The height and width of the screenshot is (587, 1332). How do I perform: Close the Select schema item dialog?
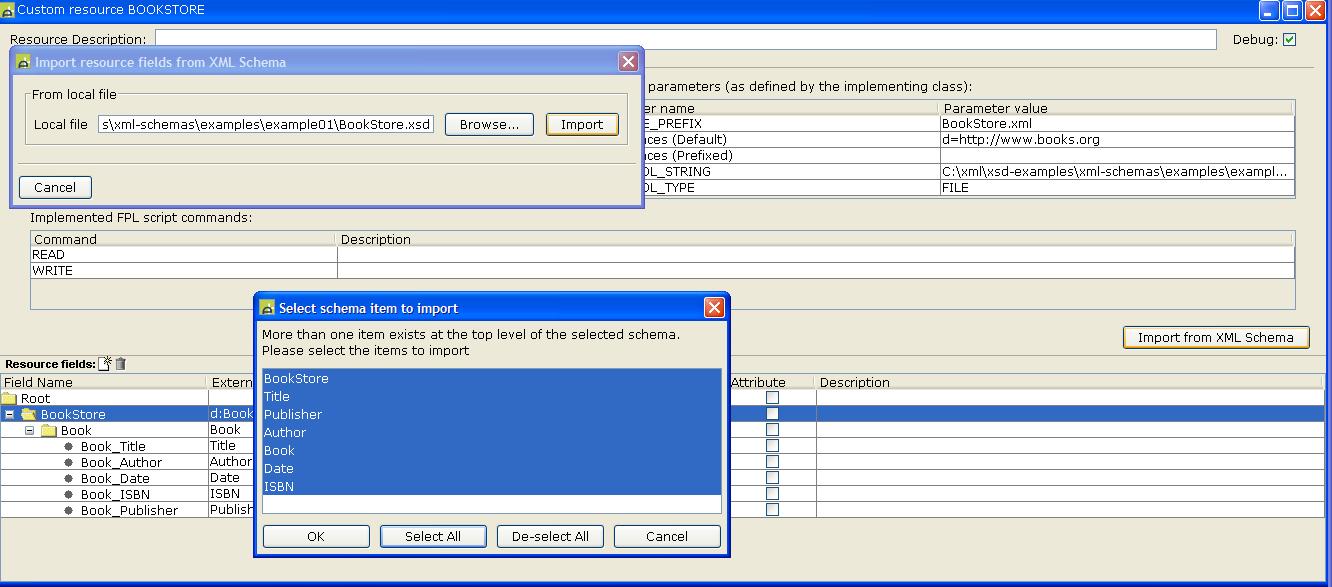click(x=714, y=308)
